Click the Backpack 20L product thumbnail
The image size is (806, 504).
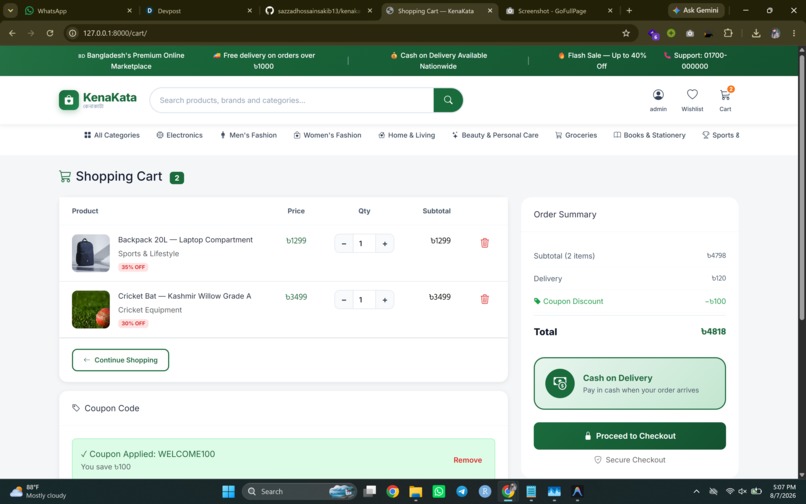coord(90,253)
